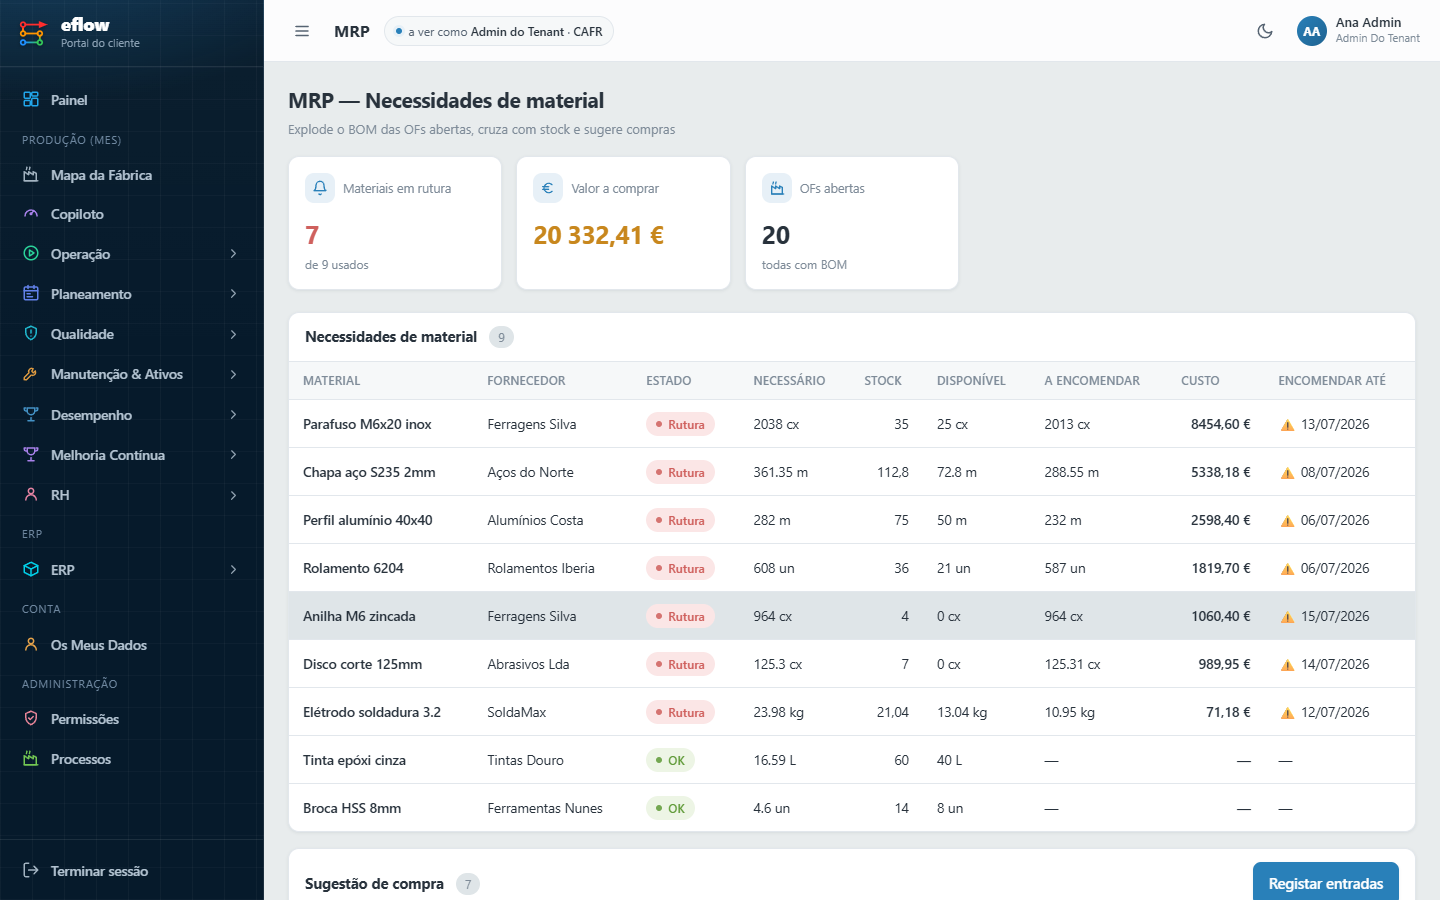The height and width of the screenshot is (900, 1440).
Task: Click the Mapa da Fábrica factory icon
Action: (31, 175)
